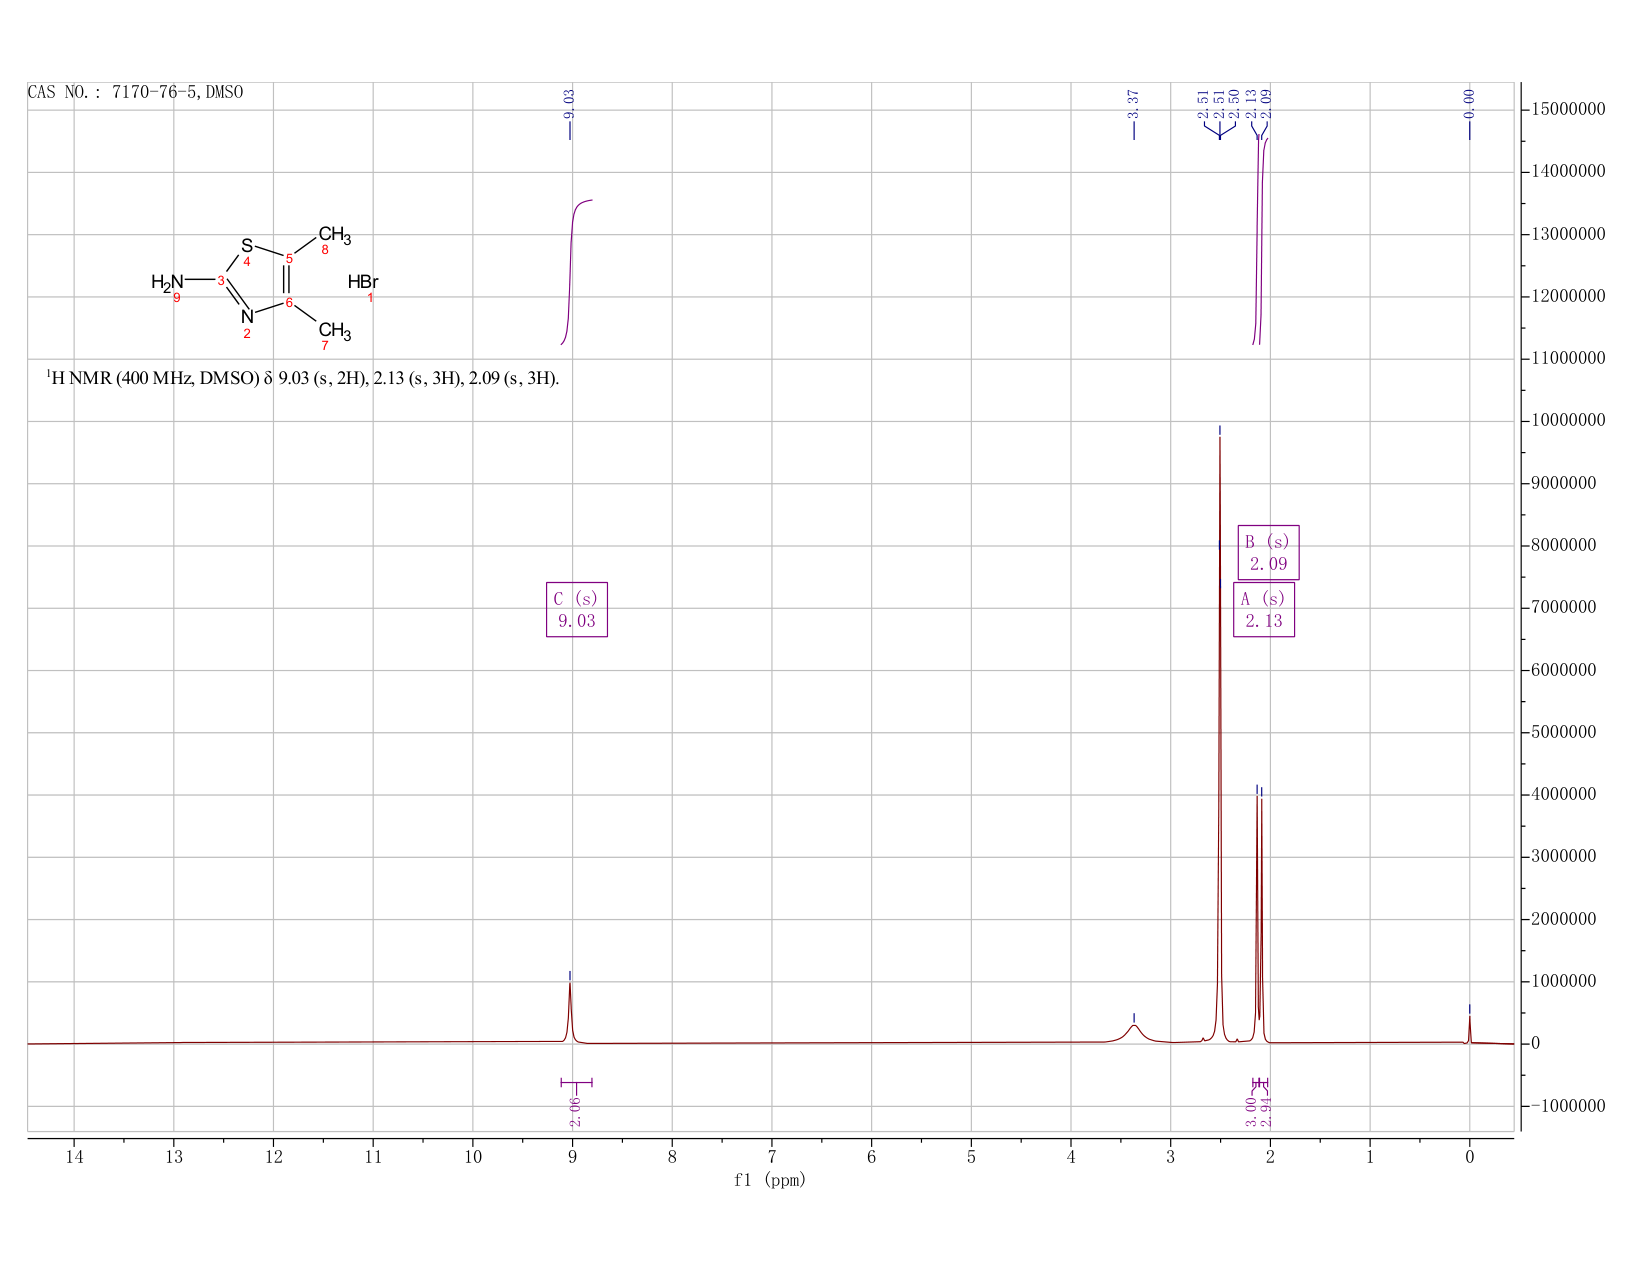Image resolution: width=1650 pixels, height=1275 pixels.
Task: Click the 9.03 peak label at top
Action: coord(569,102)
